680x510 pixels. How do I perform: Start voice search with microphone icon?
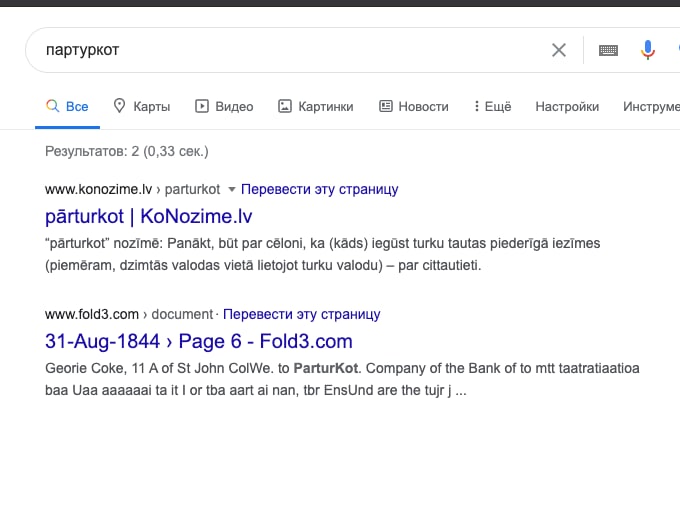[x=648, y=50]
